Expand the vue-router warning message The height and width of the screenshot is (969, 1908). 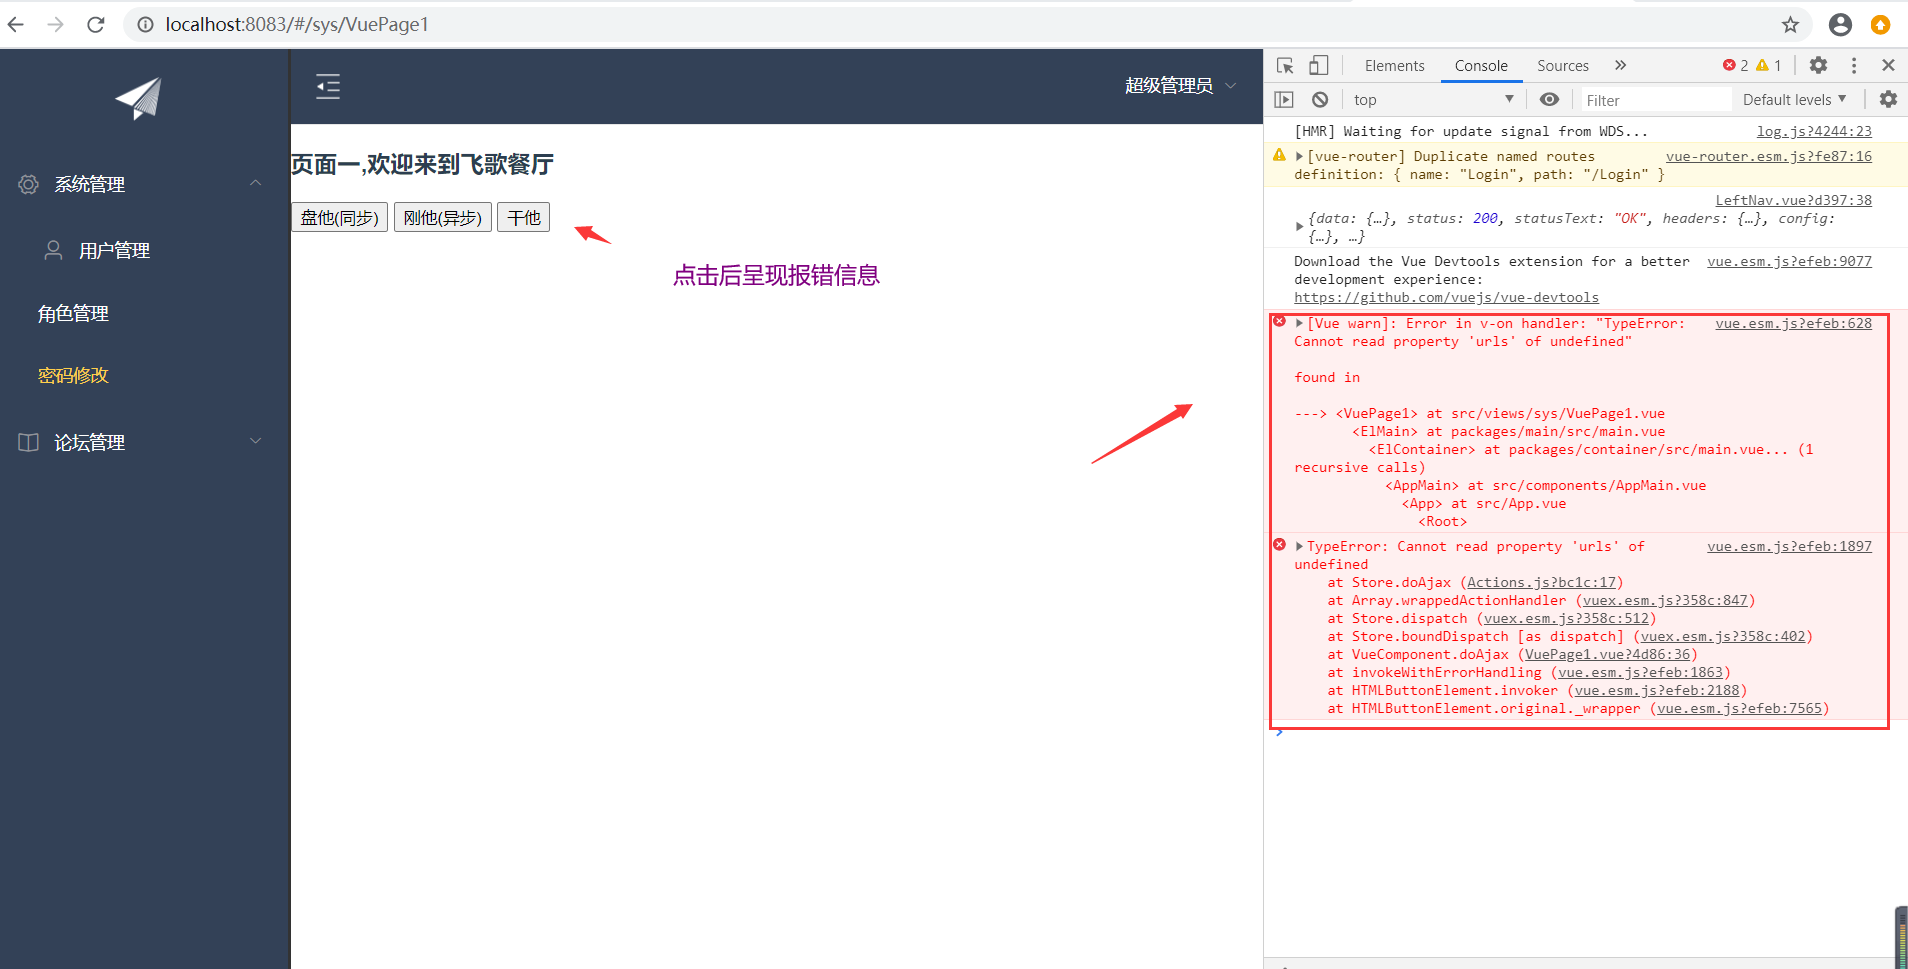pyautogui.click(x=1299, y=156)
